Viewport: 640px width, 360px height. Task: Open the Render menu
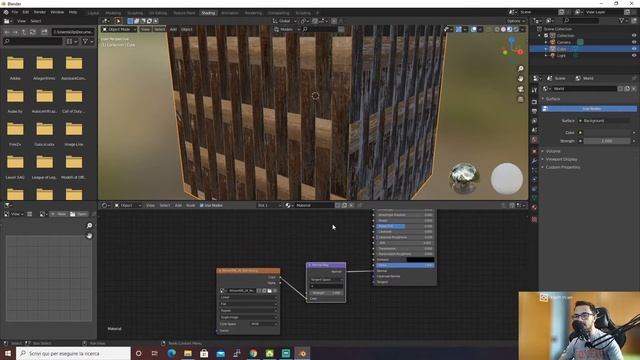click(40, 12)
